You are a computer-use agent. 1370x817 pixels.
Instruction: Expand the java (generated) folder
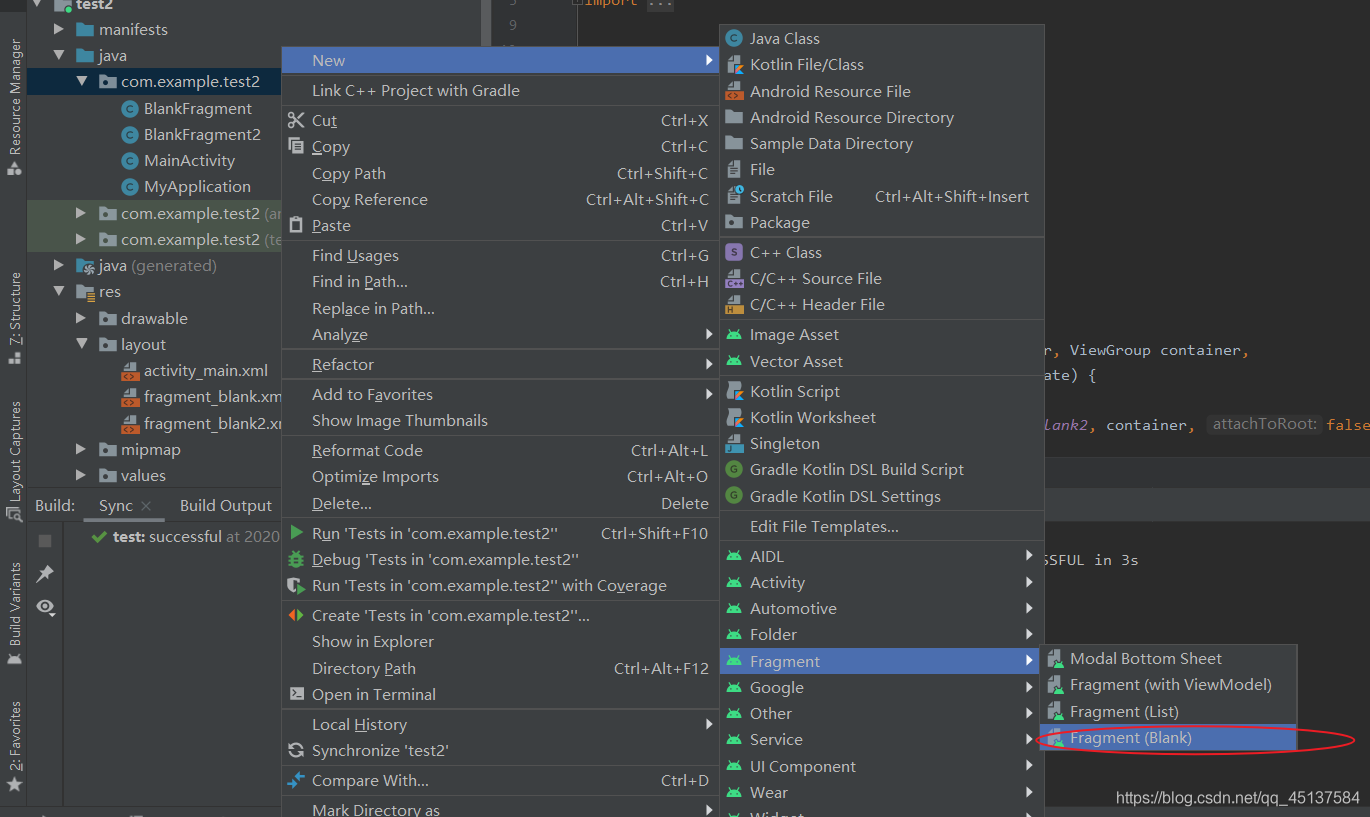[59, 266]
